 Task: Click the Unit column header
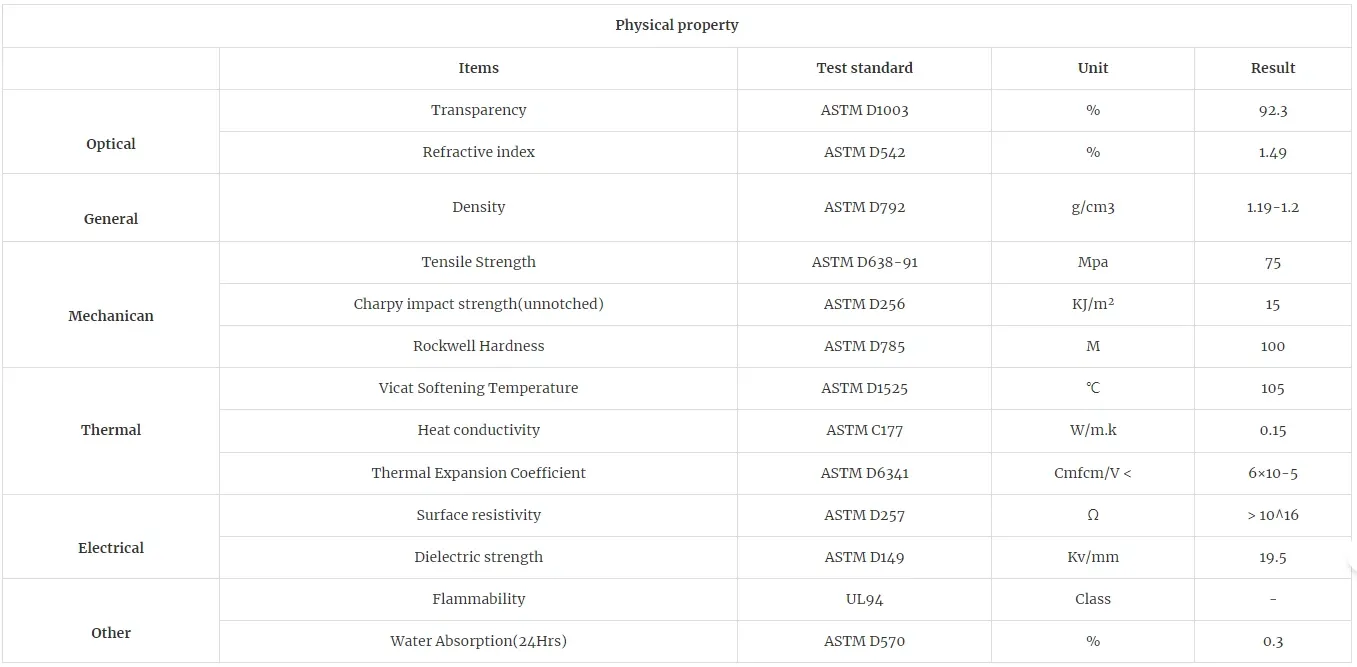(1092, 68)
